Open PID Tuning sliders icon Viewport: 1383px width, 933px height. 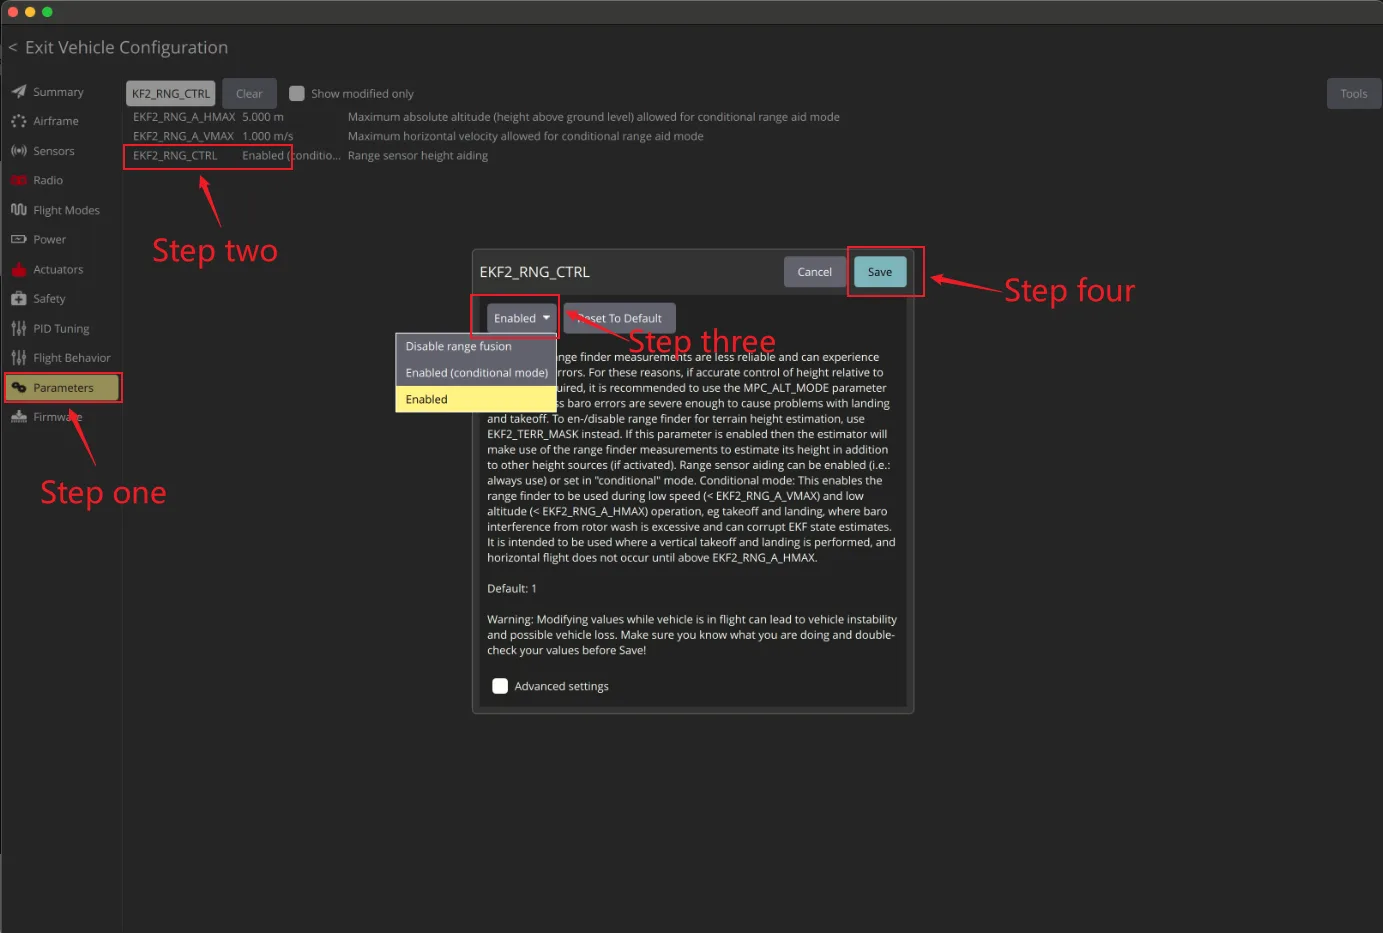[x=19, y=328]
